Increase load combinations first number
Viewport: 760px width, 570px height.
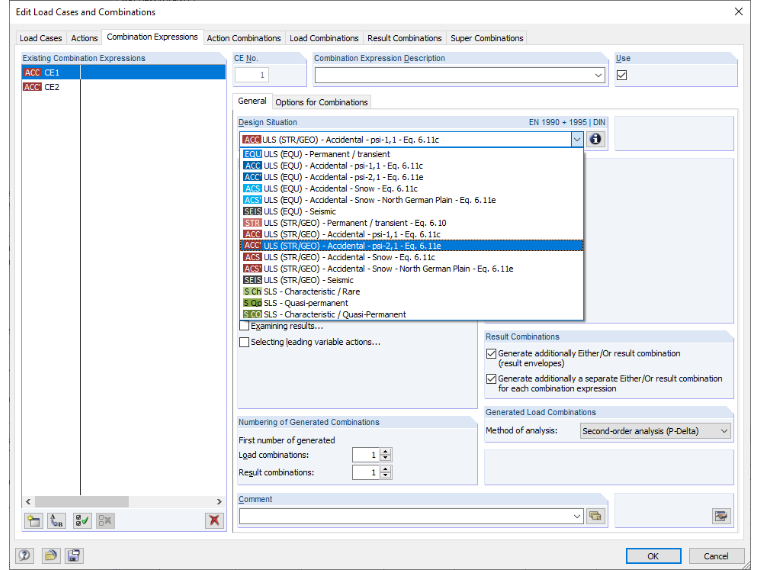(385, 452)
